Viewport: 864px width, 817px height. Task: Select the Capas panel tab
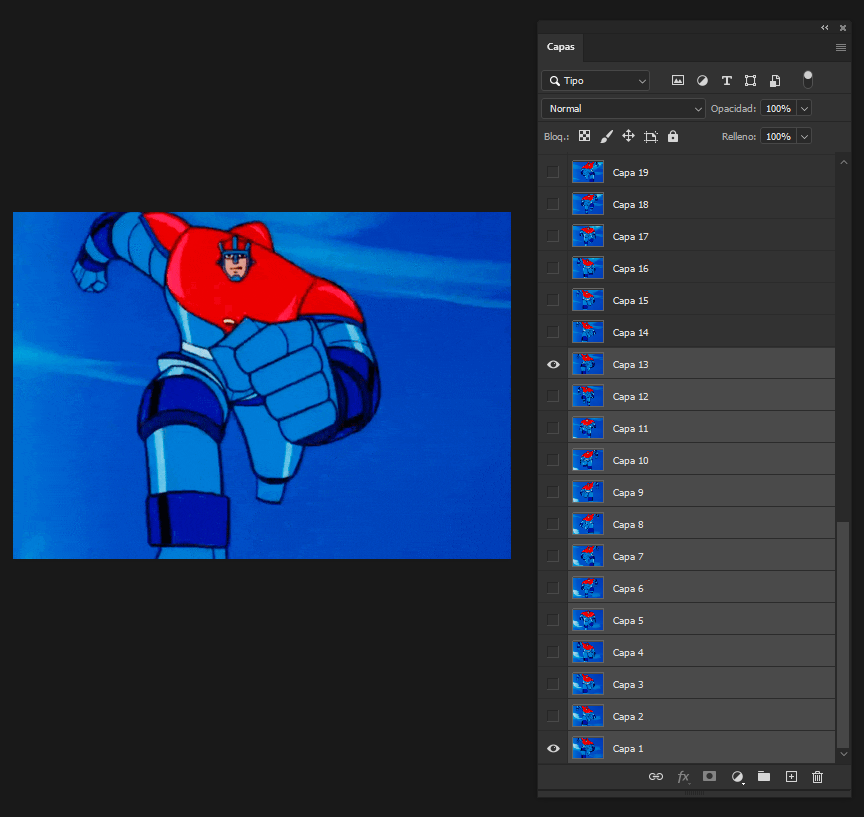tap(560, 47)
